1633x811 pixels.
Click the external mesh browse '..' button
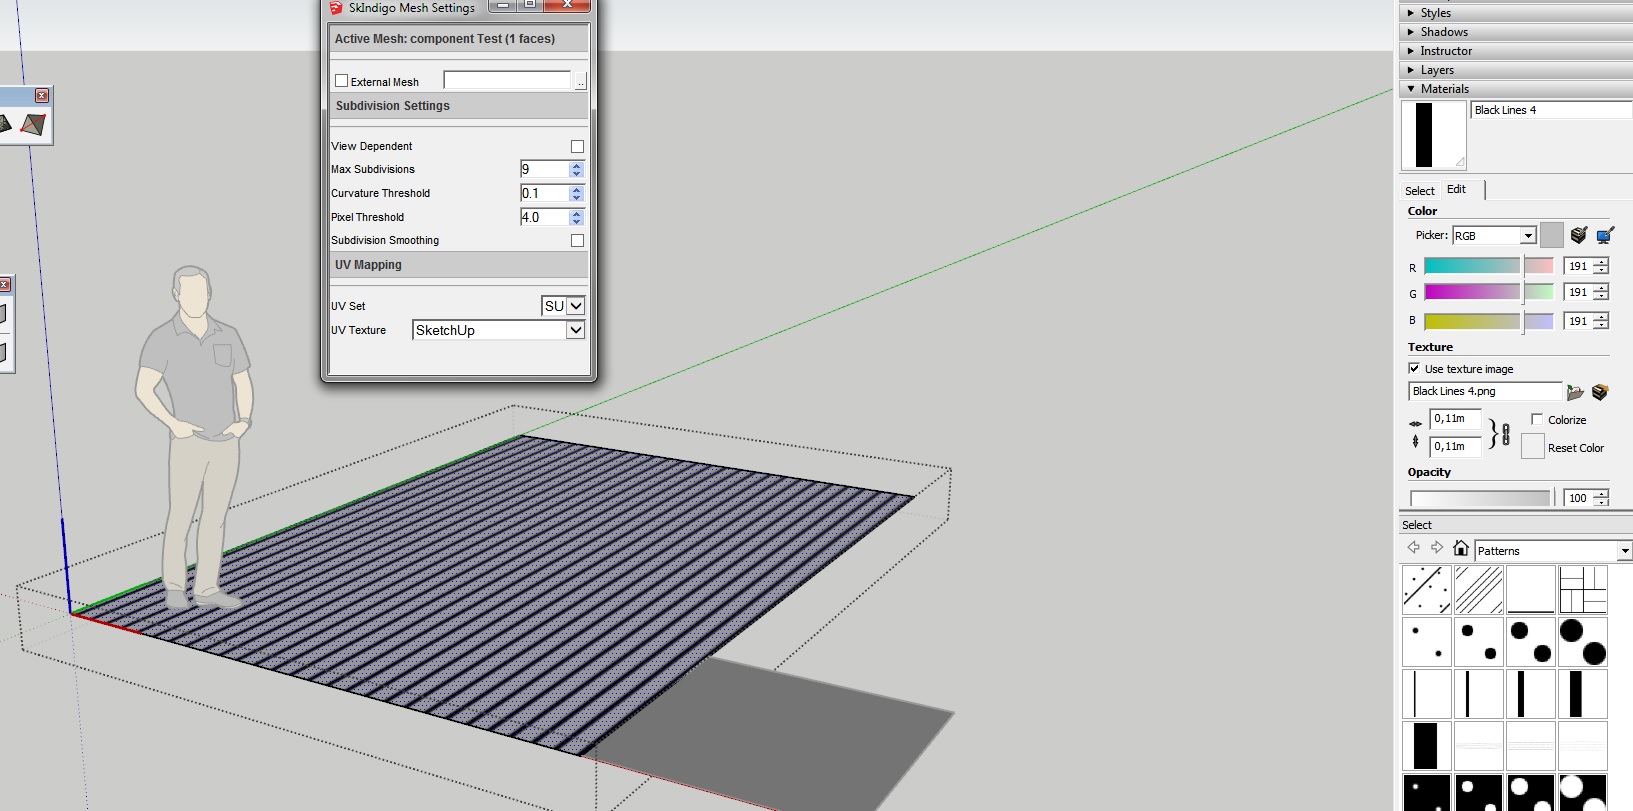(x=580, y=82)
